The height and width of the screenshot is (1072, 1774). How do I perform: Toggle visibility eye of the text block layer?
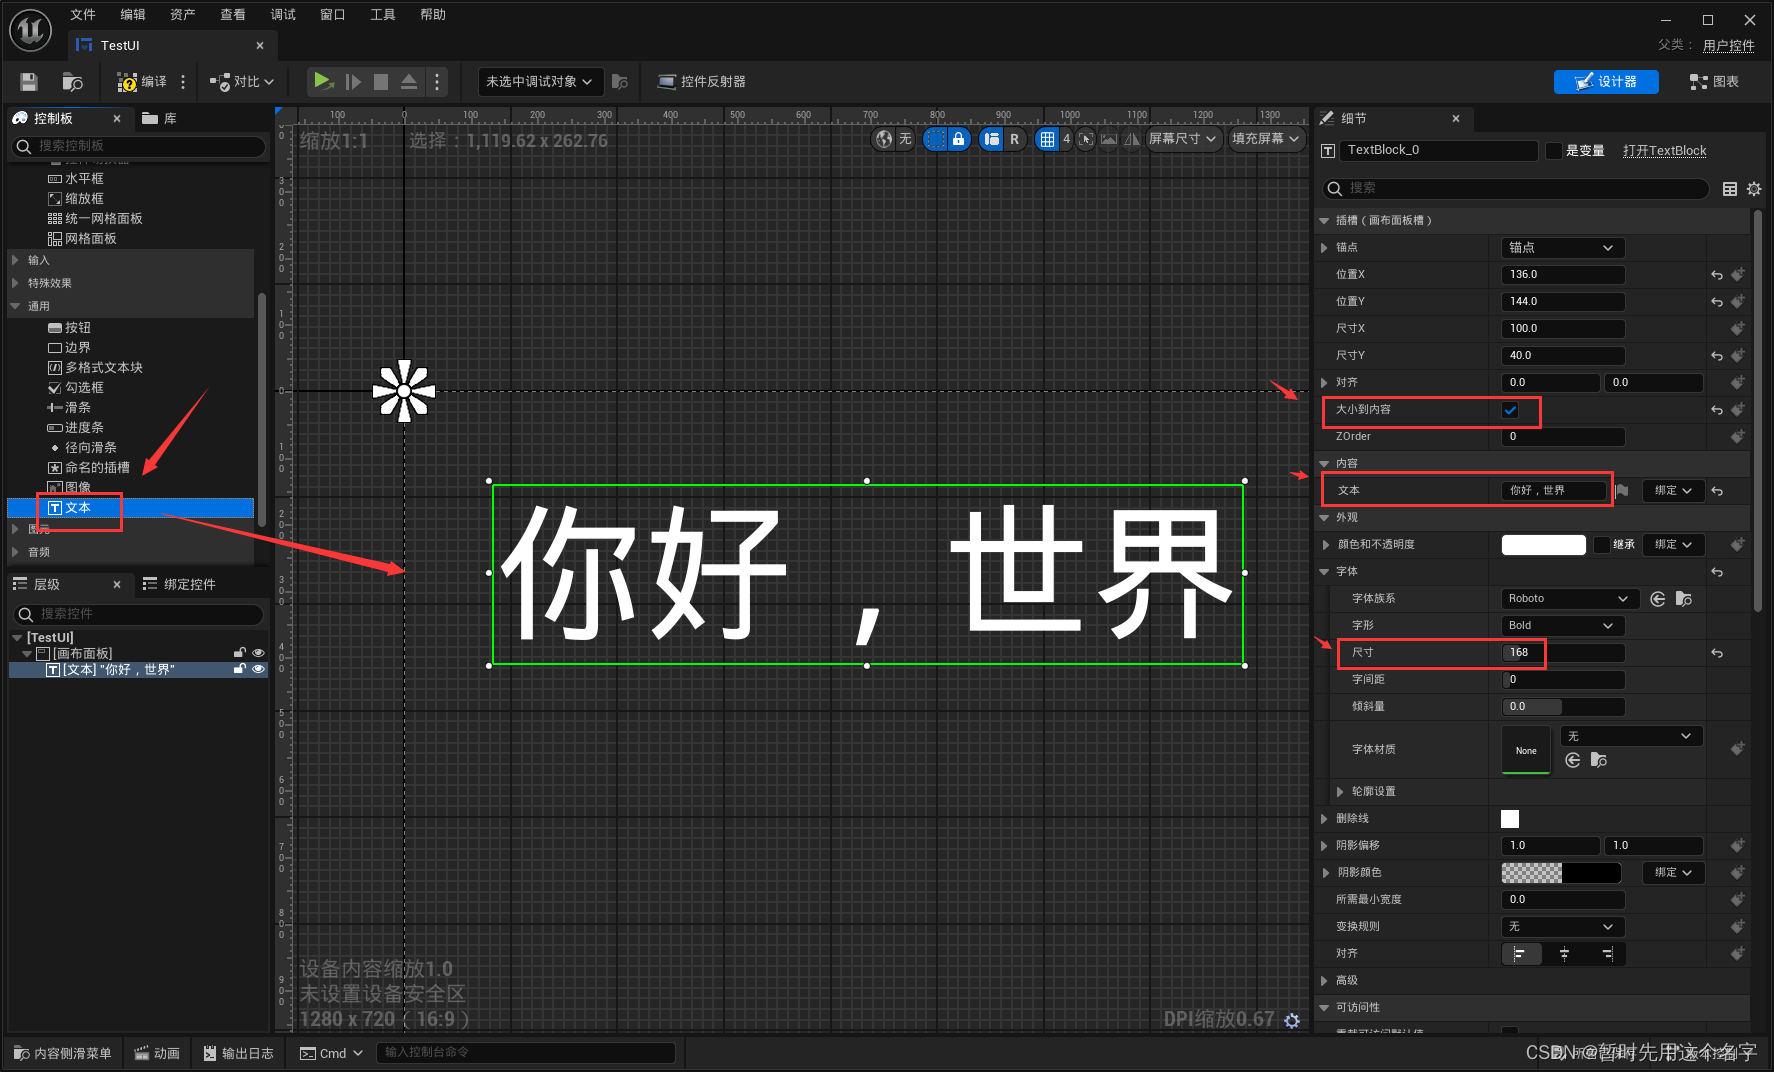[x=258, y=669]
